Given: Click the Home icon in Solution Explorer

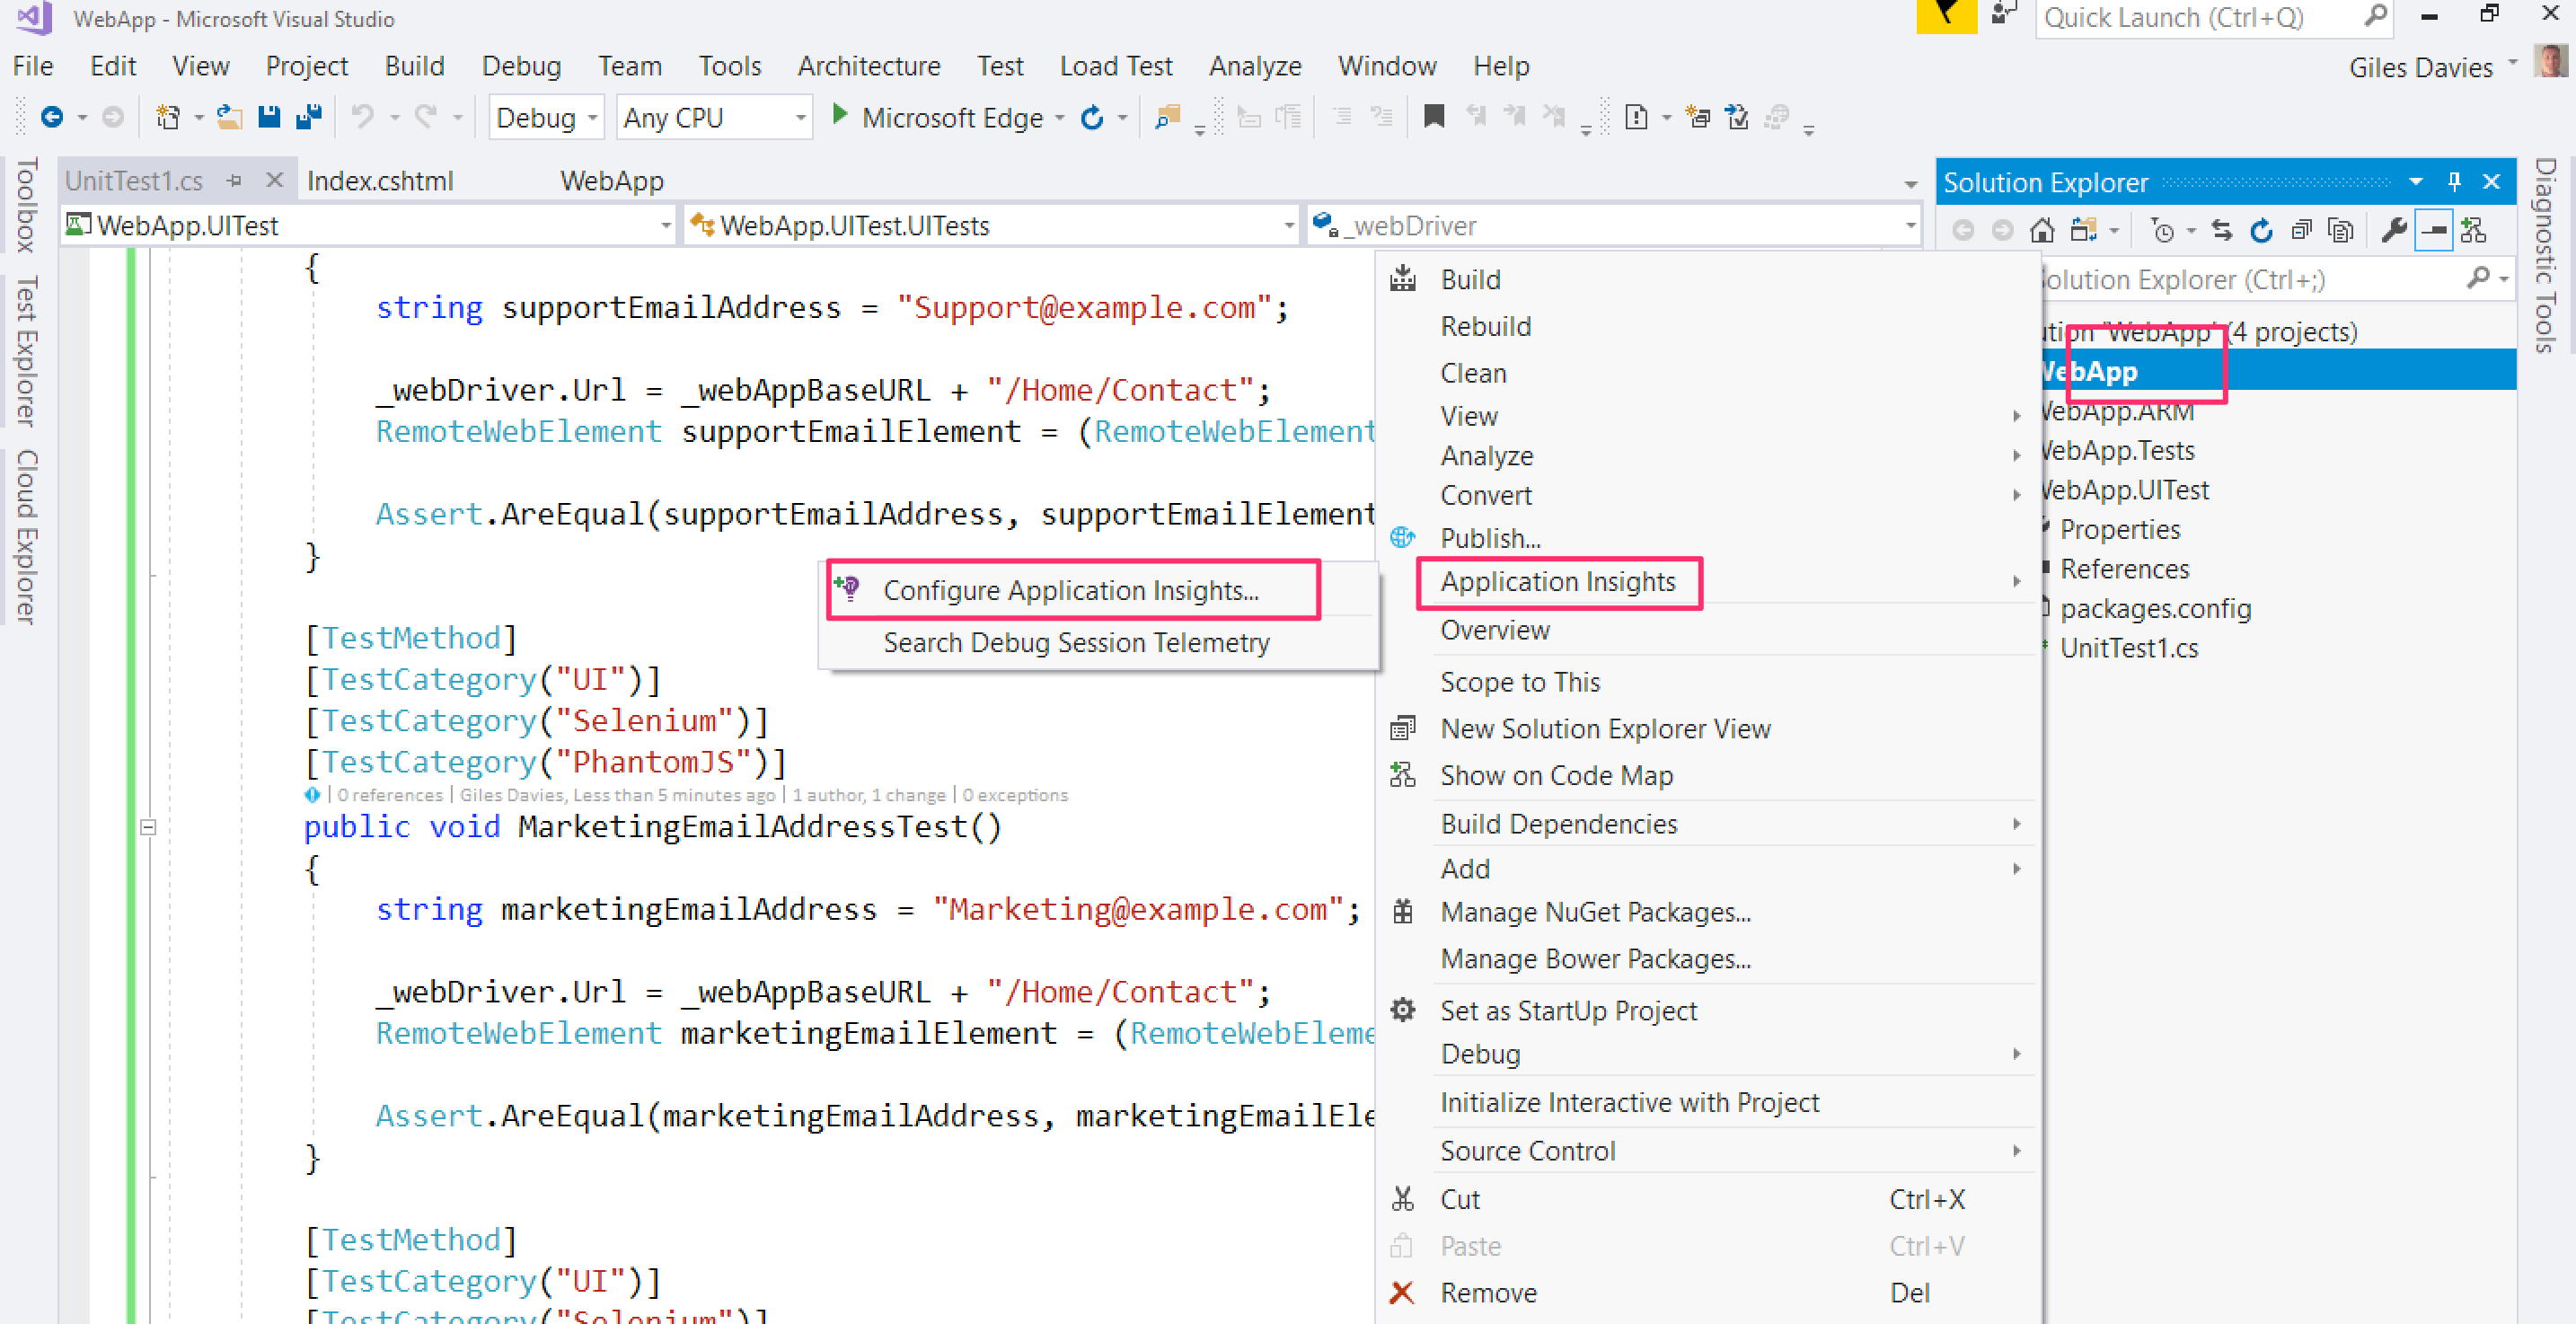Looking at the screenshot, I should 2042,231.
